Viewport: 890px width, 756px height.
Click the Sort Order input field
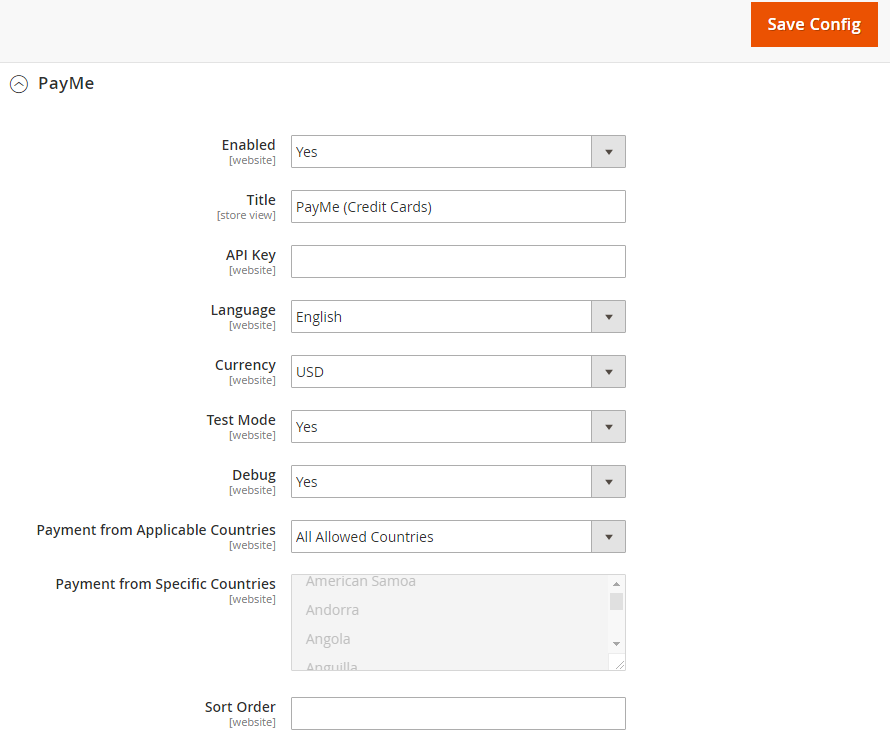(x=458, y=714)
